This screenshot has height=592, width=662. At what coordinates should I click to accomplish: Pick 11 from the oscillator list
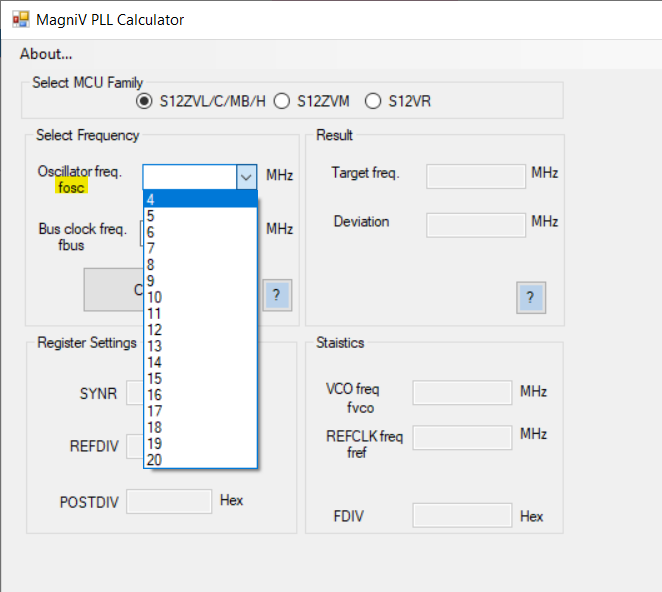pos(201,313)
